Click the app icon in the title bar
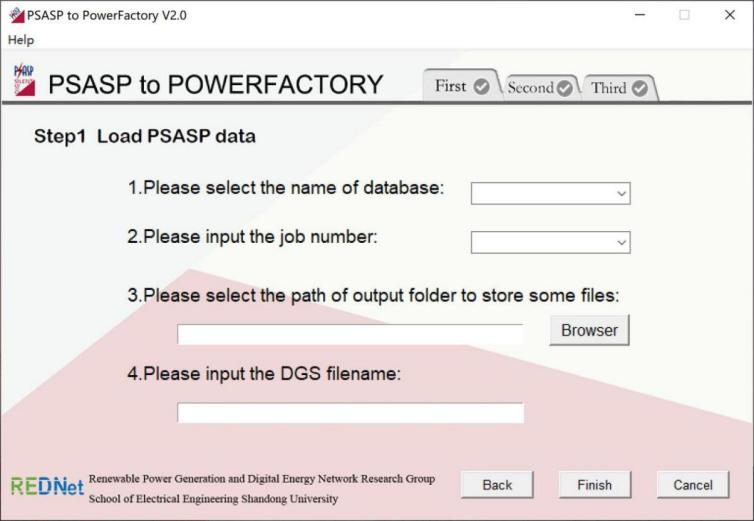Screen dimensions: 754x521 17,15
